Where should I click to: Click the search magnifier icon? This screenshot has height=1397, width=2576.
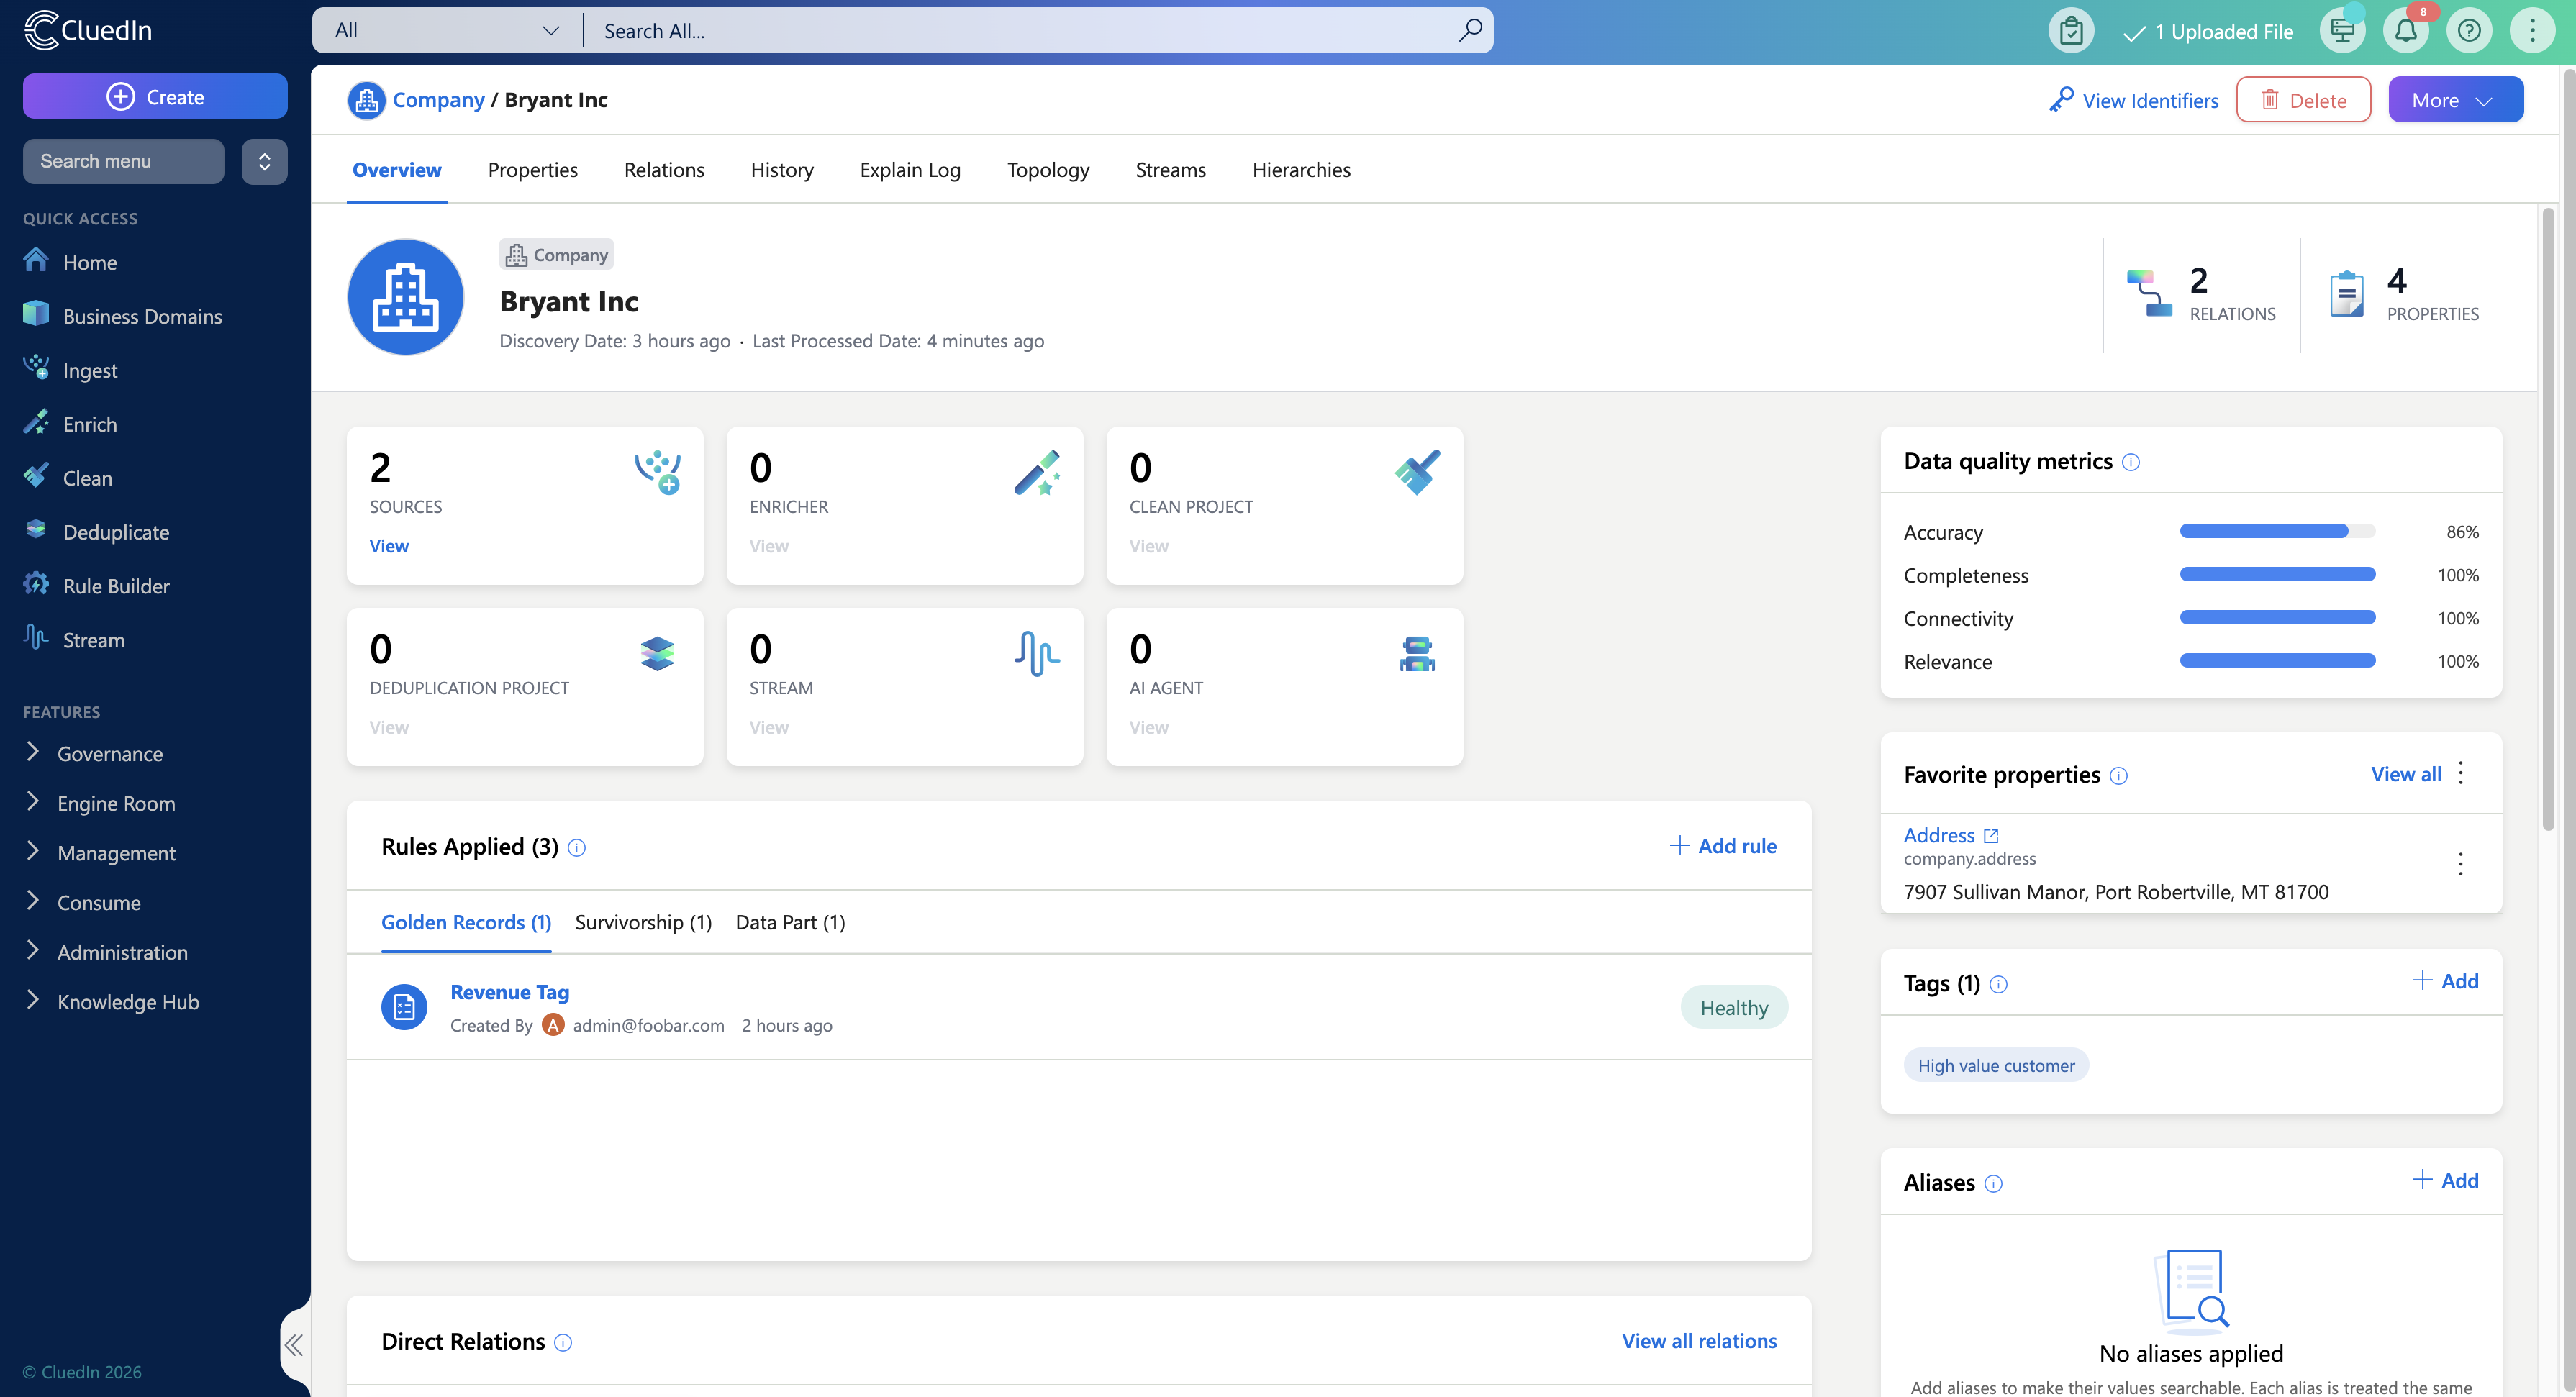(1469, 30)
